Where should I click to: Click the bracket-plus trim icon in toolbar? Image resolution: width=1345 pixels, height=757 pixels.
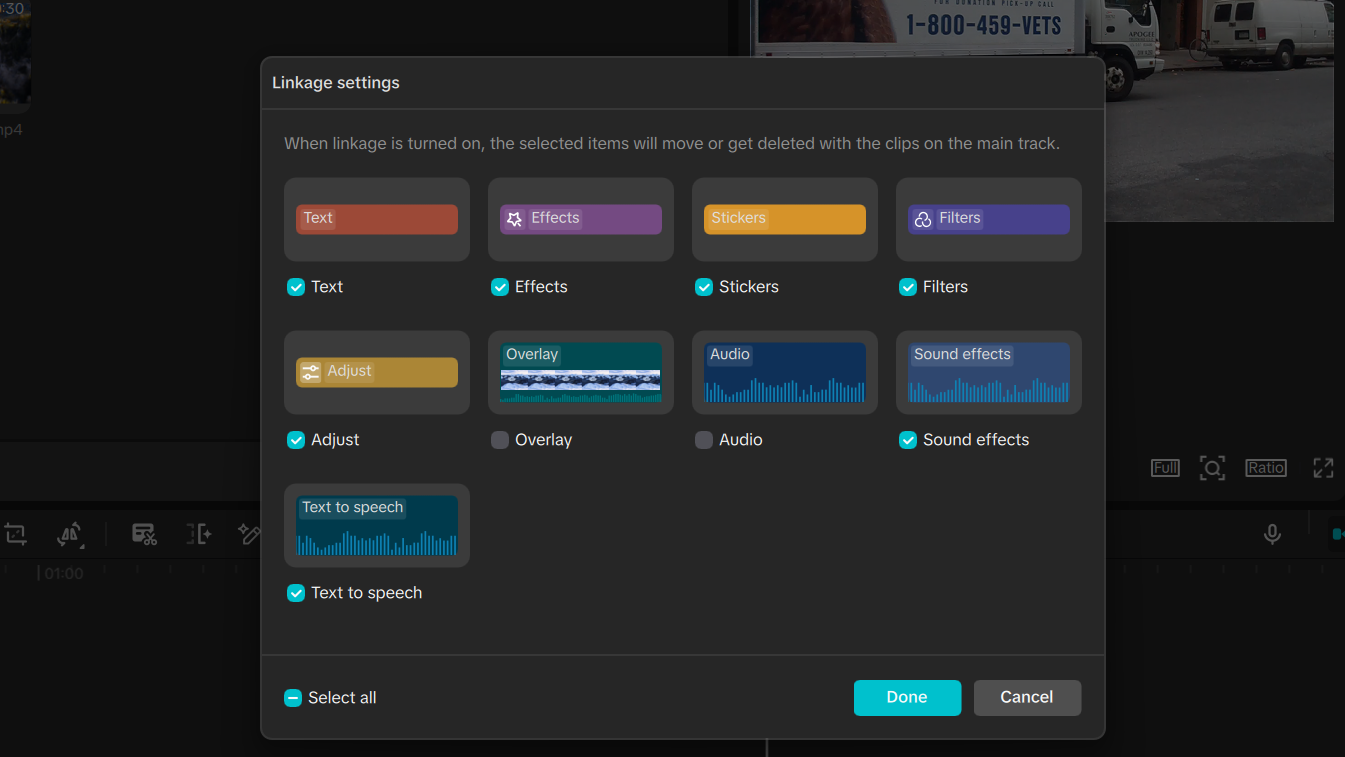click(x=199, y=534)
